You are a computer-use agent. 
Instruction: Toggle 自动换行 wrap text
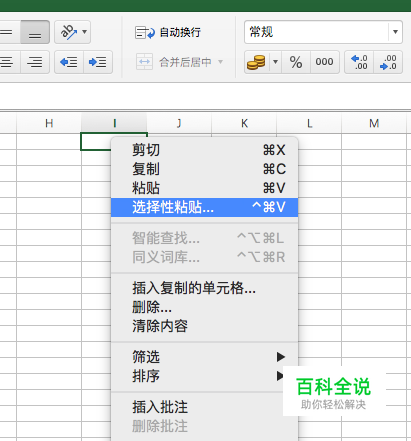168,32
